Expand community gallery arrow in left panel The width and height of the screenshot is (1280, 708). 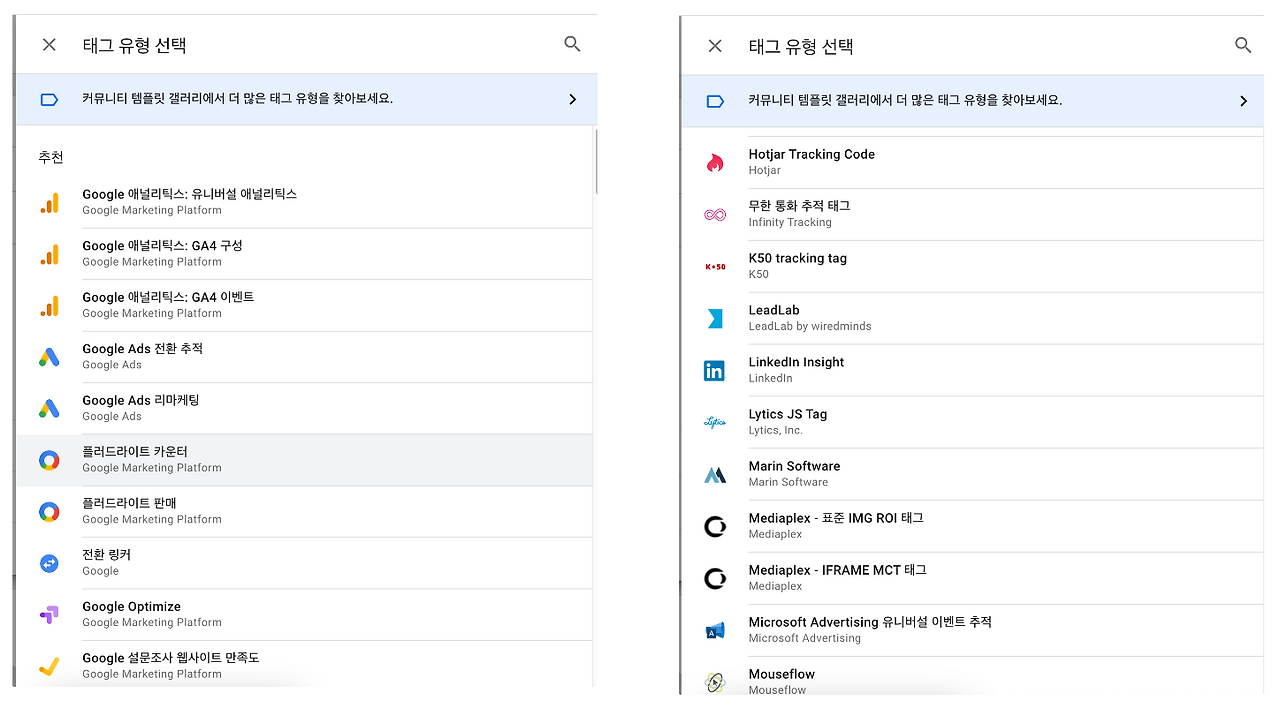(572, 99)
